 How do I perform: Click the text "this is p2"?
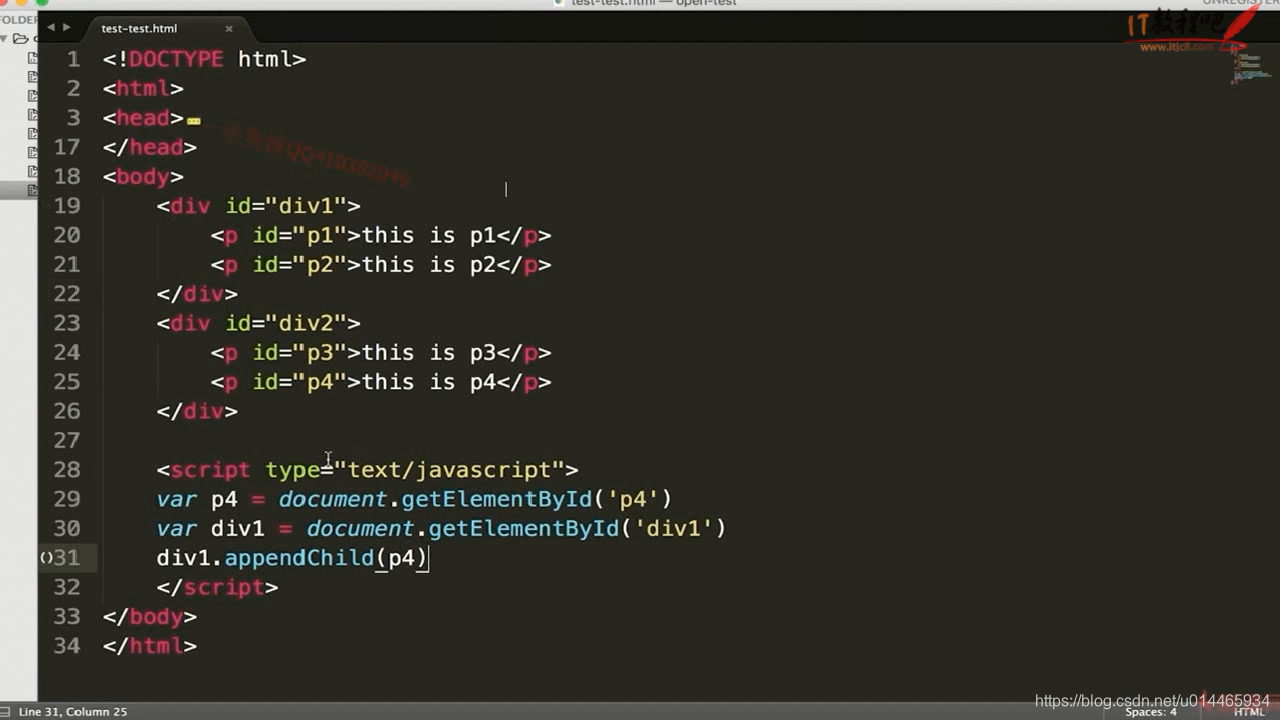pos(429,265)
